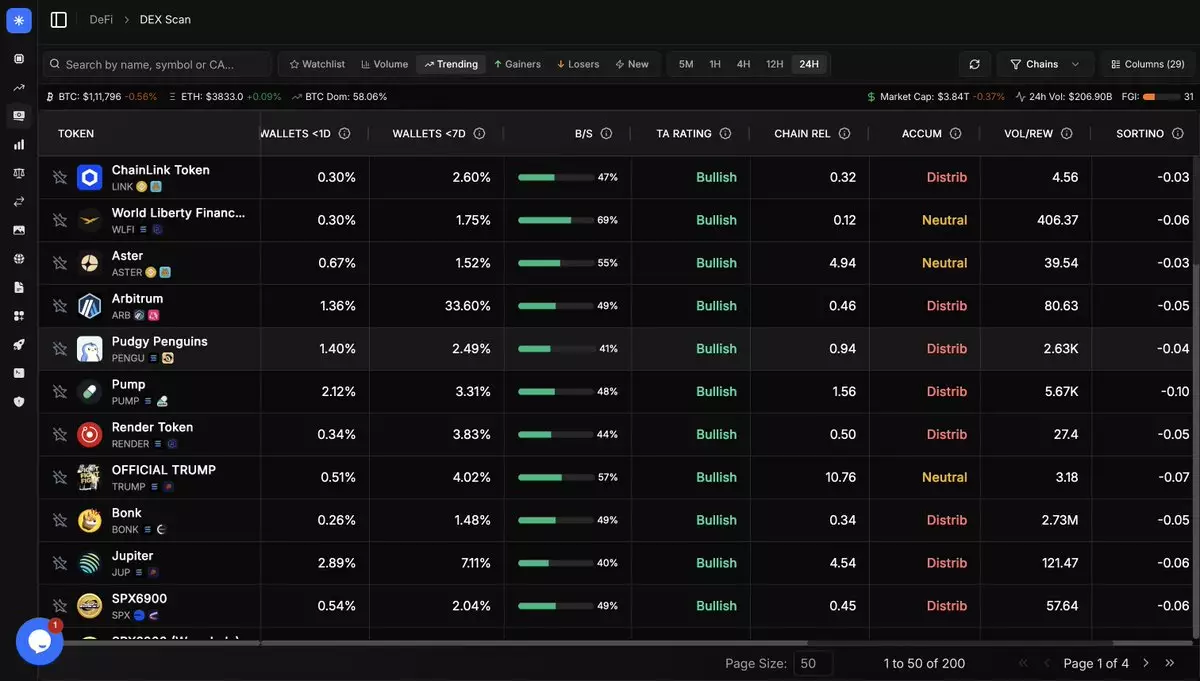Toggle watchlist star for ChainLink Token
The image size is (1200, 681).
pyautogui.click(x=60, y=178)
